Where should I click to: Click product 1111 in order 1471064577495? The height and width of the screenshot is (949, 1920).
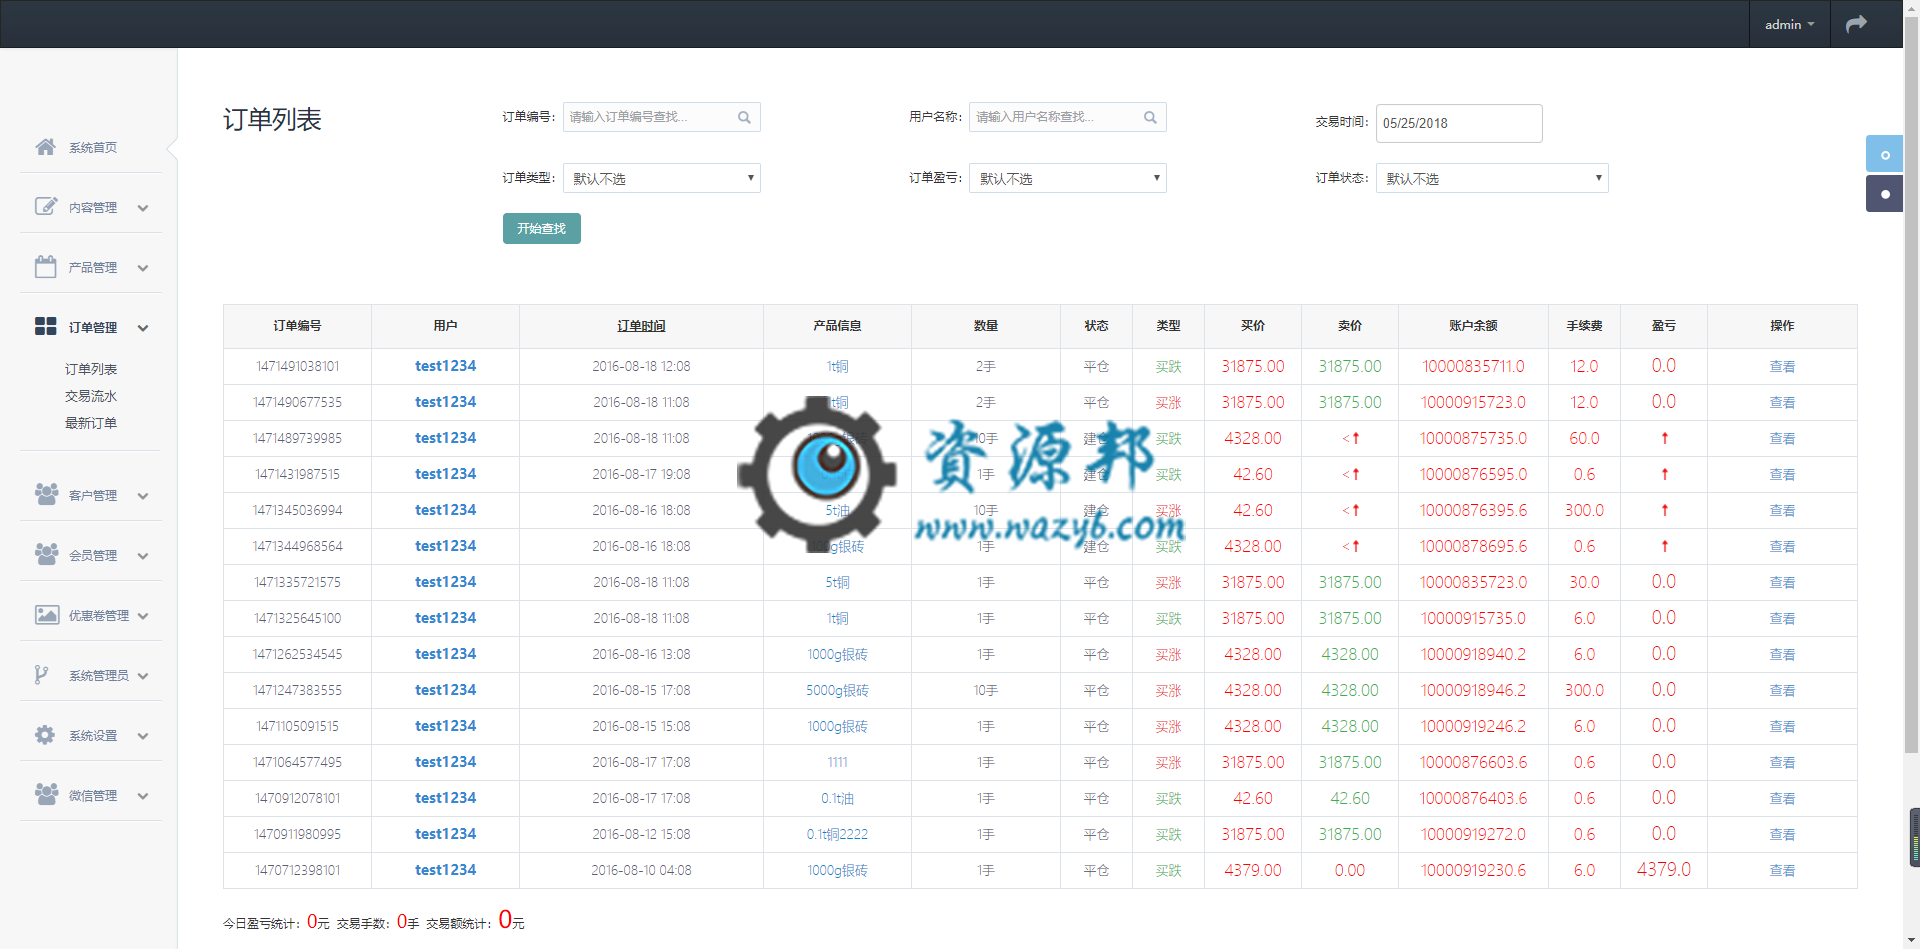[x=837, y=762]
